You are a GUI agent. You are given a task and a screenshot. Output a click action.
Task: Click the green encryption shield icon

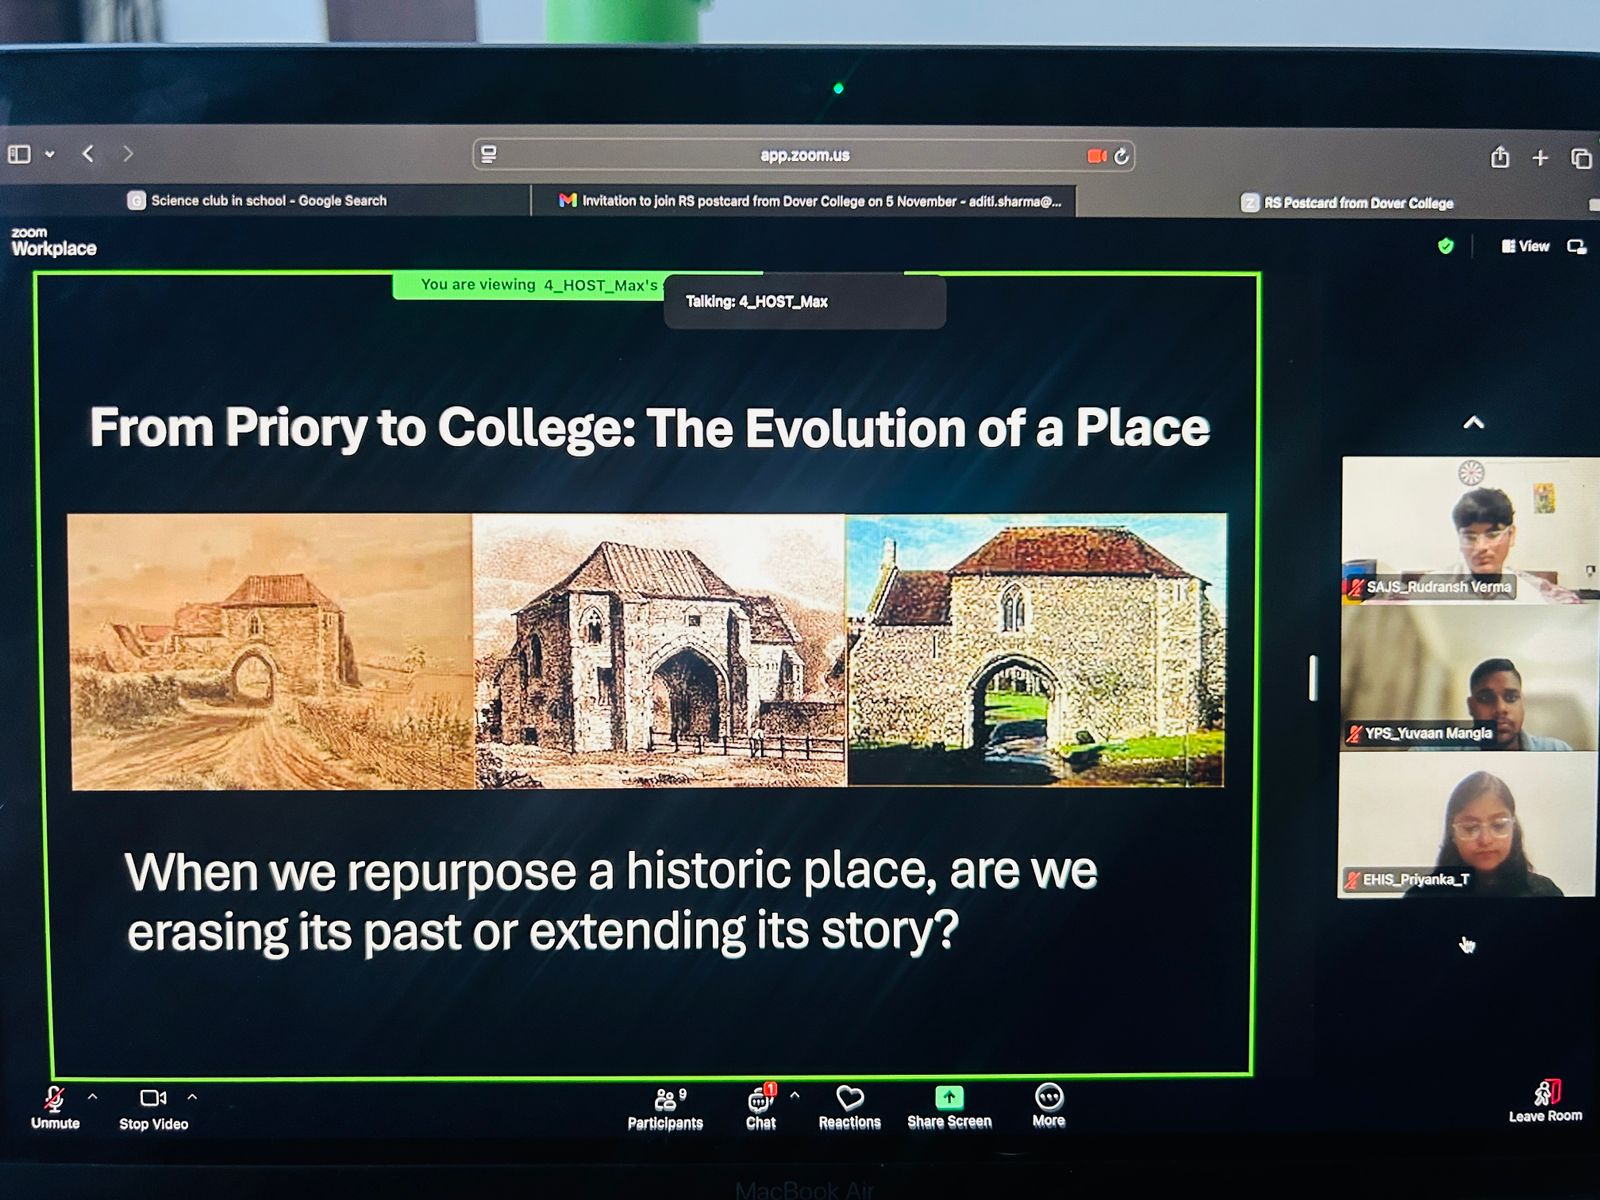point(1445,246)
